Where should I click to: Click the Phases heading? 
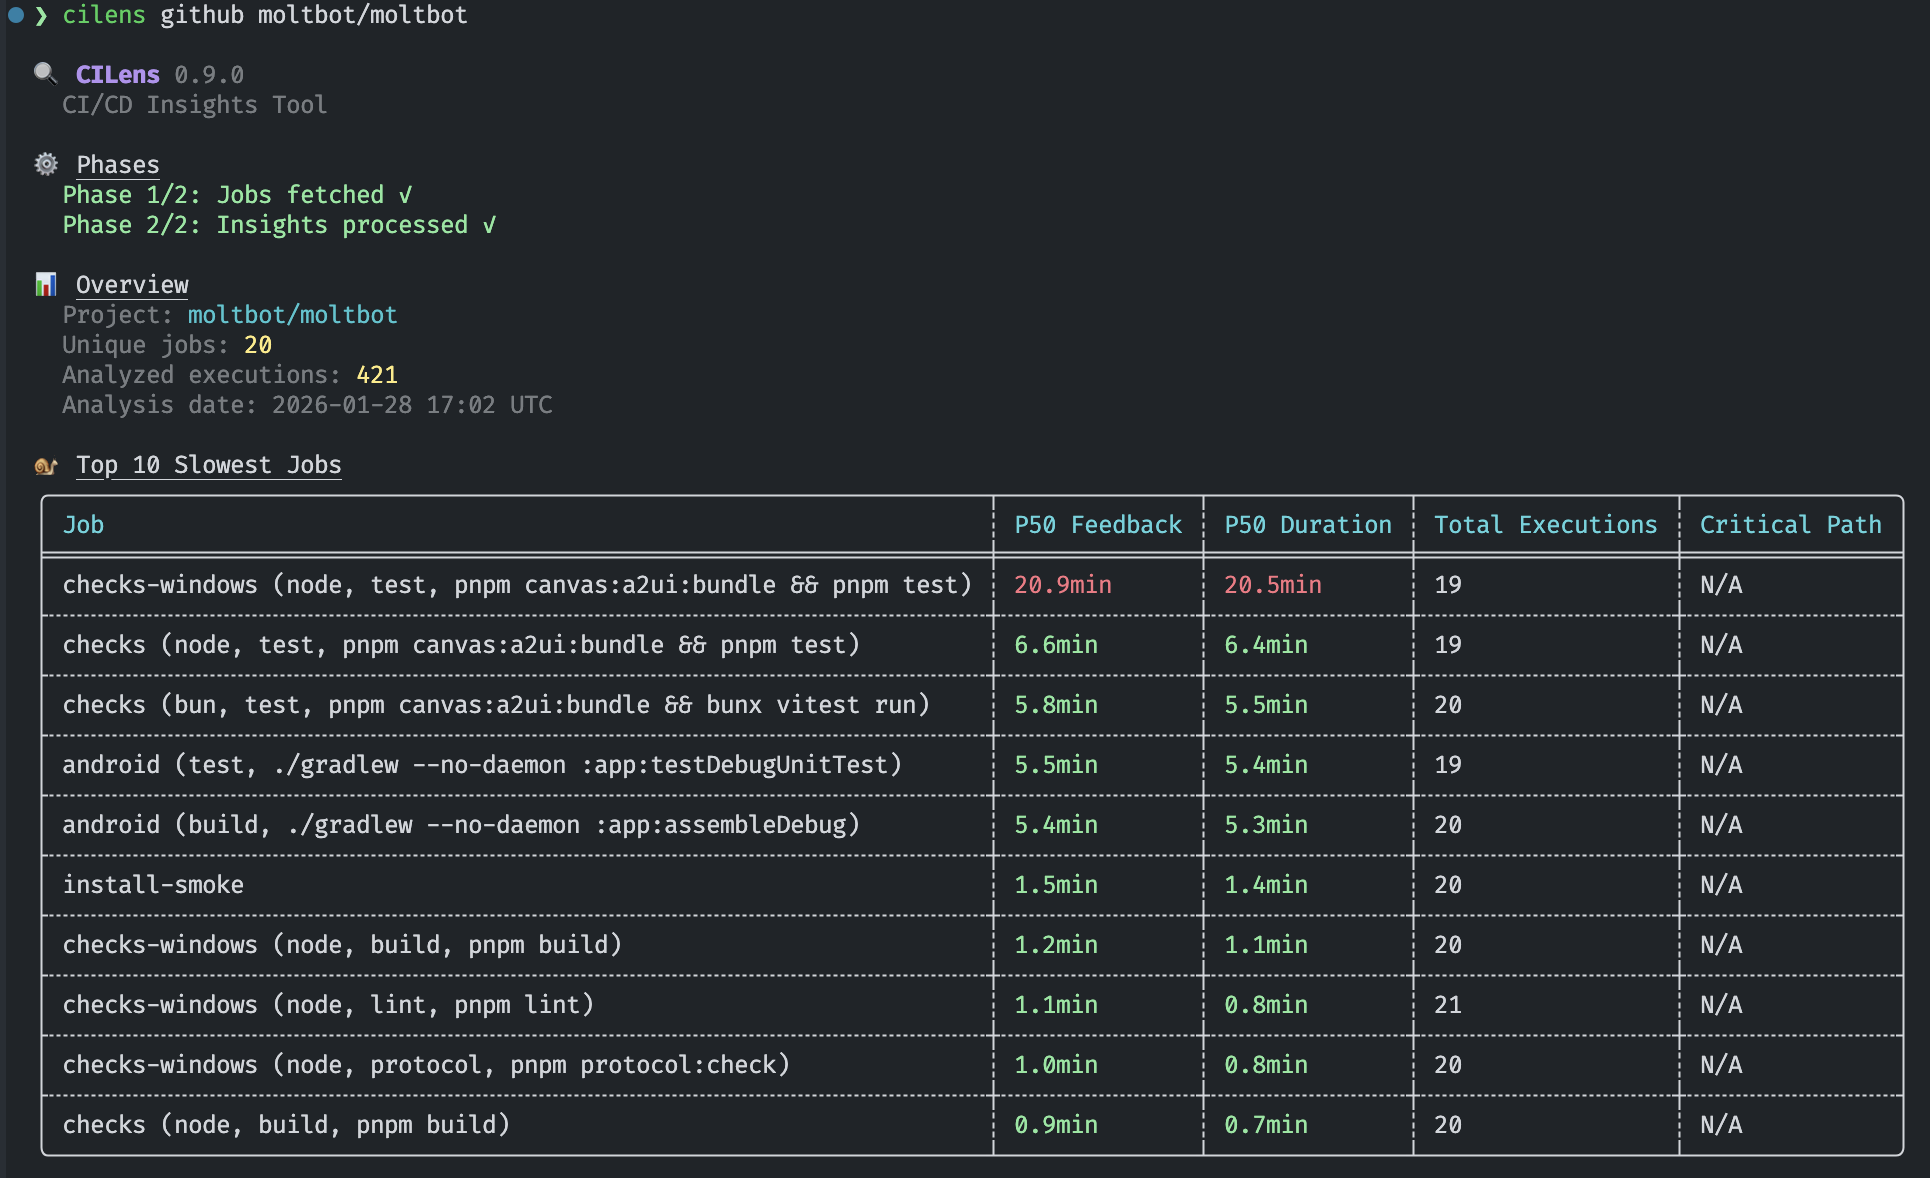[x=118, y=165]
